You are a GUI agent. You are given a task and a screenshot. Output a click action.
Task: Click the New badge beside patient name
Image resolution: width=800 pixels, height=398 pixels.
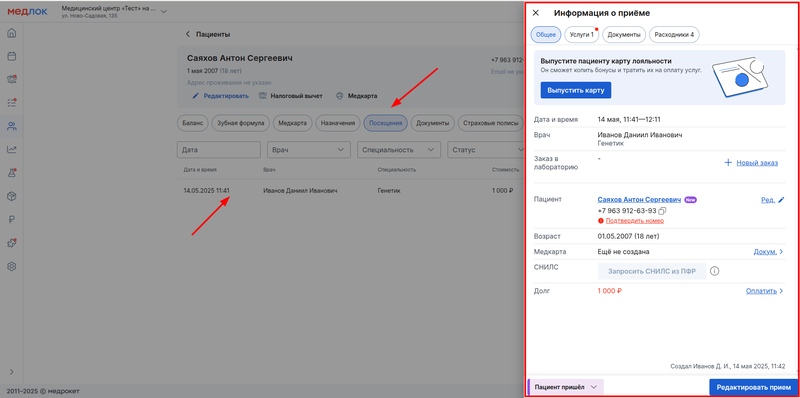(690, 200)
